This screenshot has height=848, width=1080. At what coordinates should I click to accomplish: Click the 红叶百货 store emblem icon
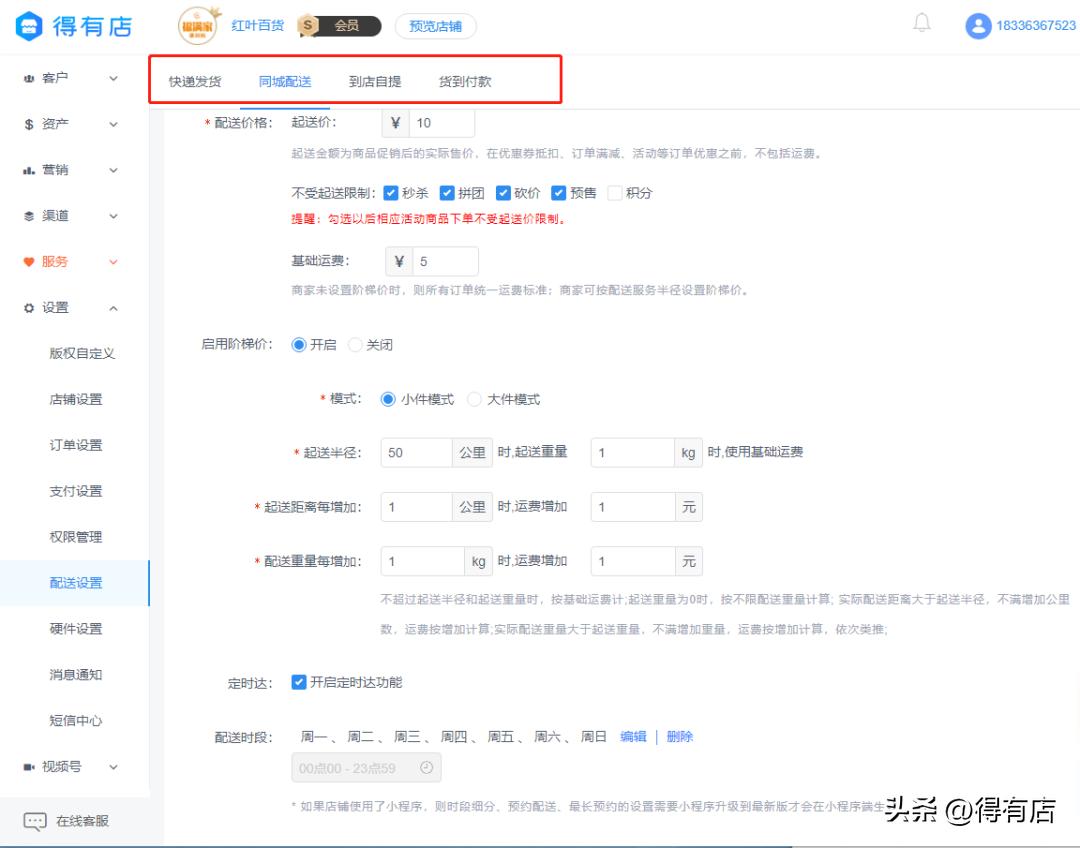click(196, 26)
